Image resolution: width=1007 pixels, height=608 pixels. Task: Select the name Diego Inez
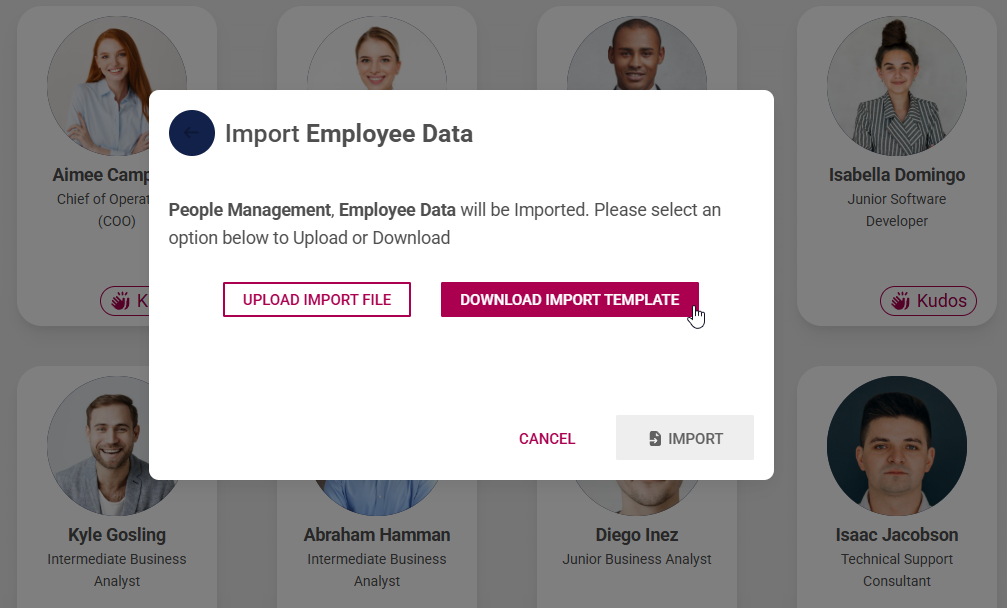(x=637, y=534)
